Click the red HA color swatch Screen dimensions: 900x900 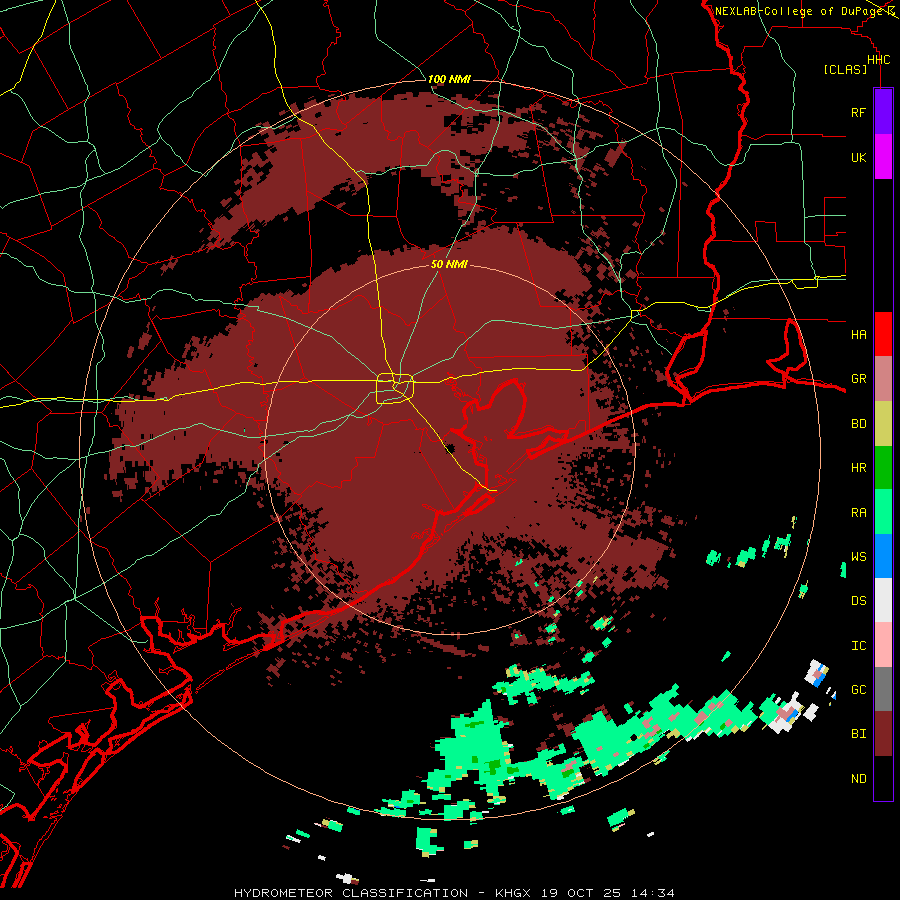click(x=883, y=334)
